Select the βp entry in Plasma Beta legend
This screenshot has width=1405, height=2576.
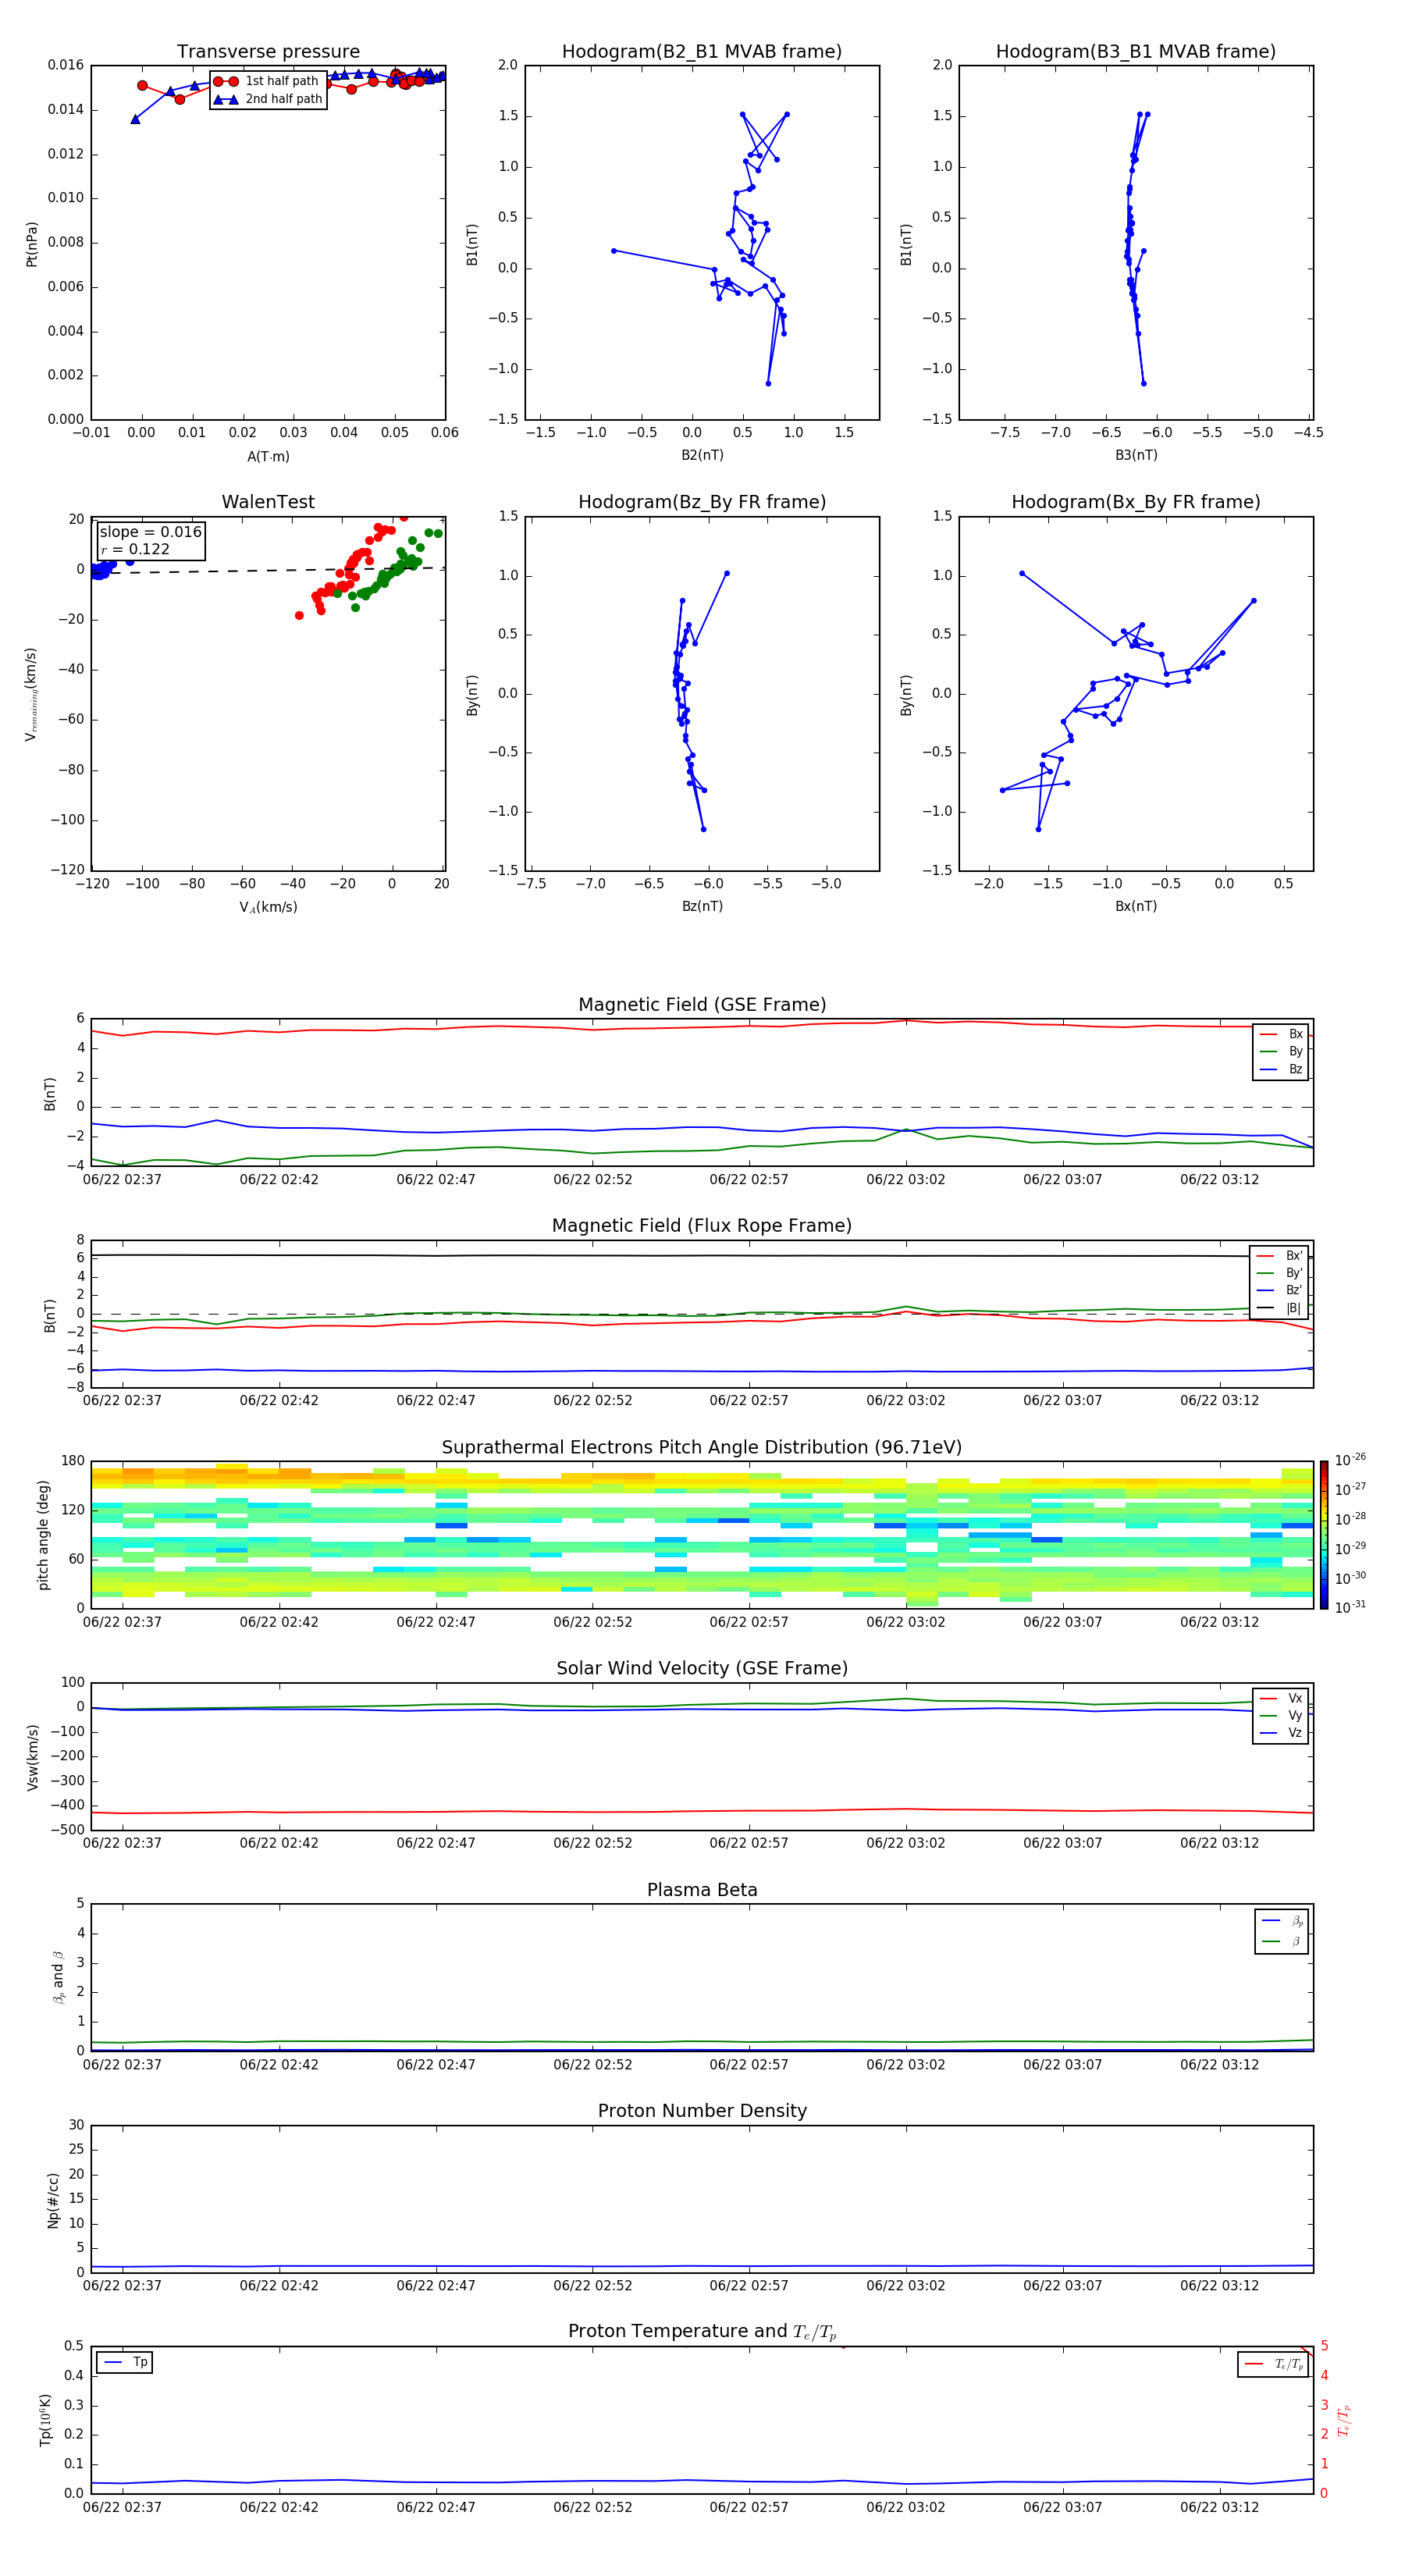click(1282, 1921)
